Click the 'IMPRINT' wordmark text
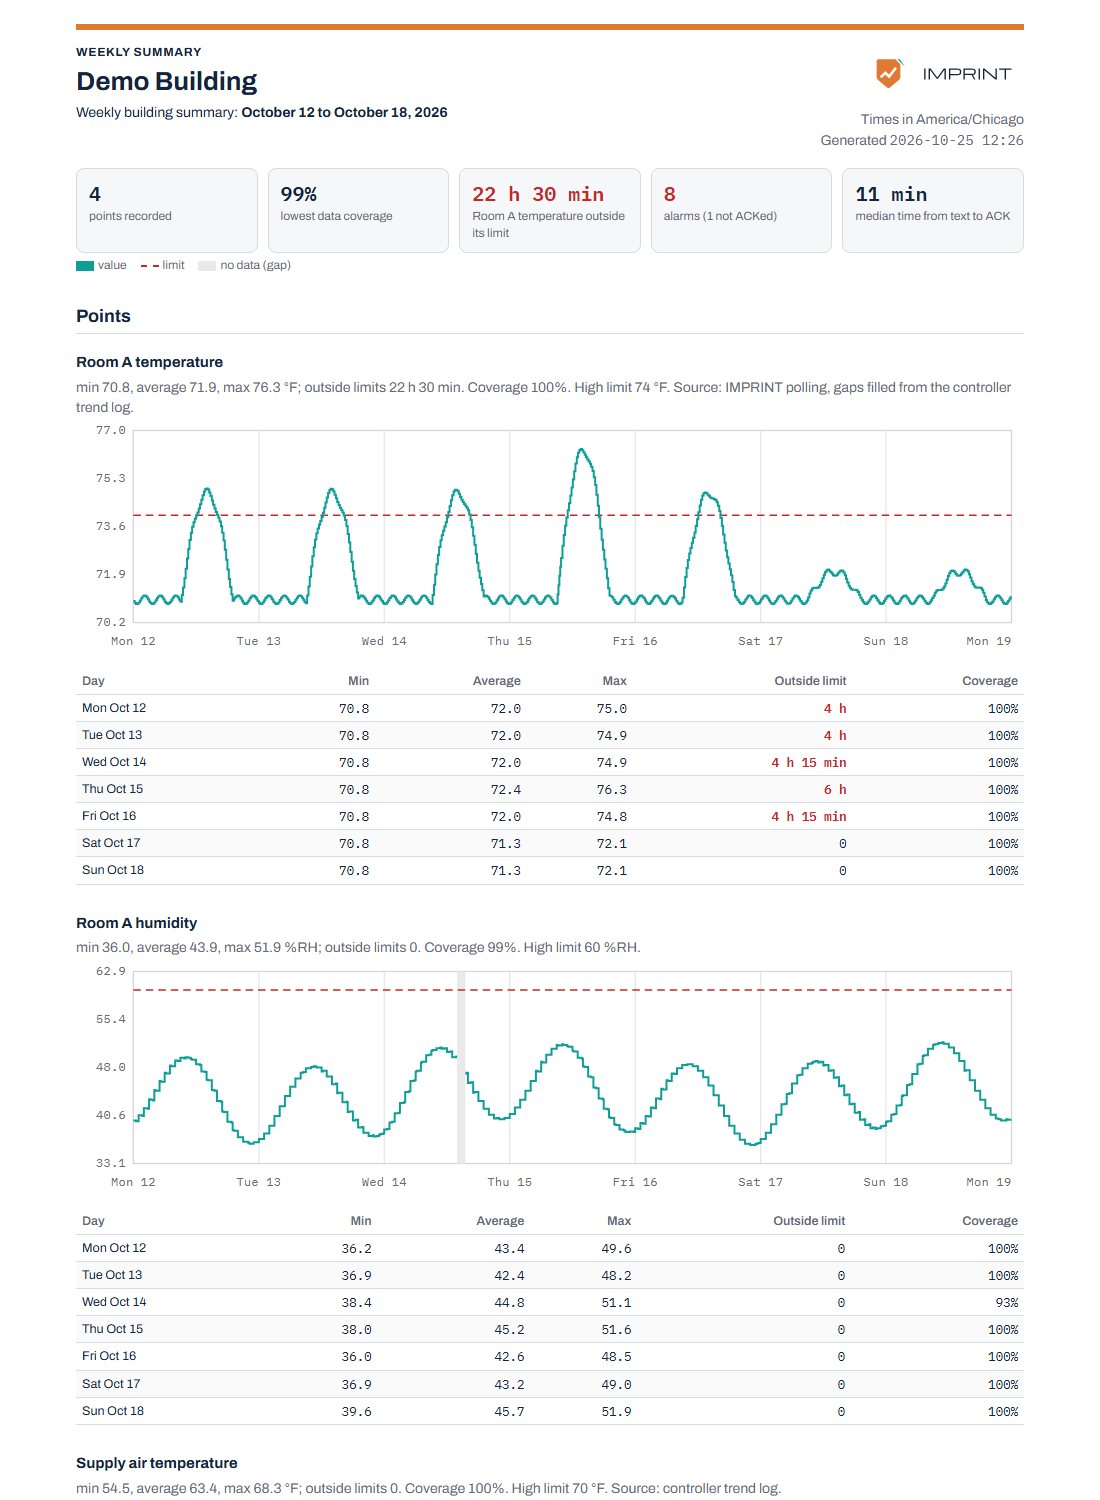Viewport: 1100px width, 1500px height. [x=967, y=74]
